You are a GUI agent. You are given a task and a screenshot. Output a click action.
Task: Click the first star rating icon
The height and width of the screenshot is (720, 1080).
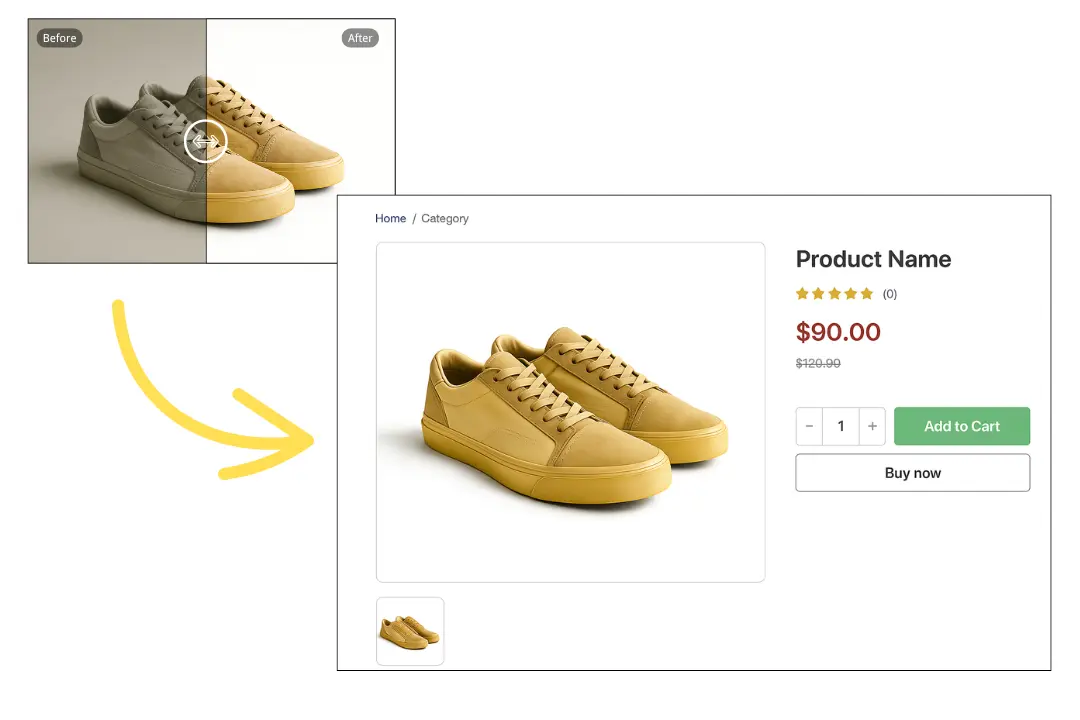click(802, 294)
